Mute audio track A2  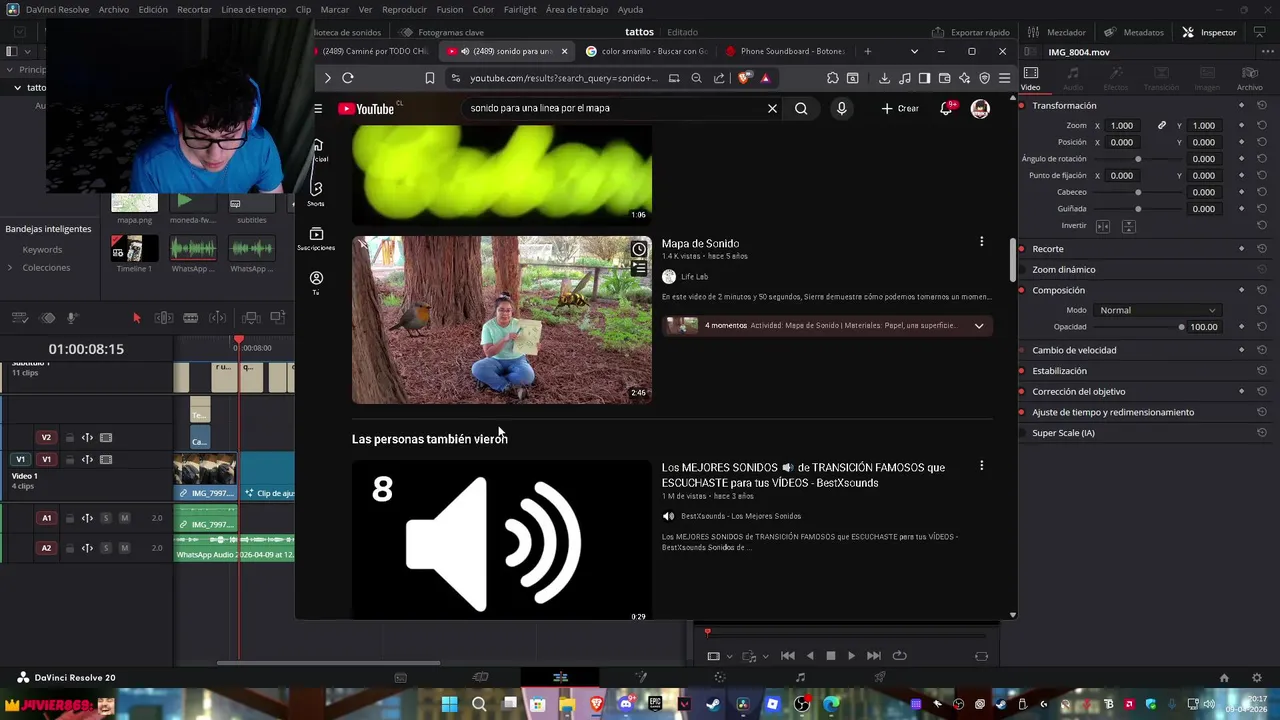pyautogui.click(x=125, y=548)
